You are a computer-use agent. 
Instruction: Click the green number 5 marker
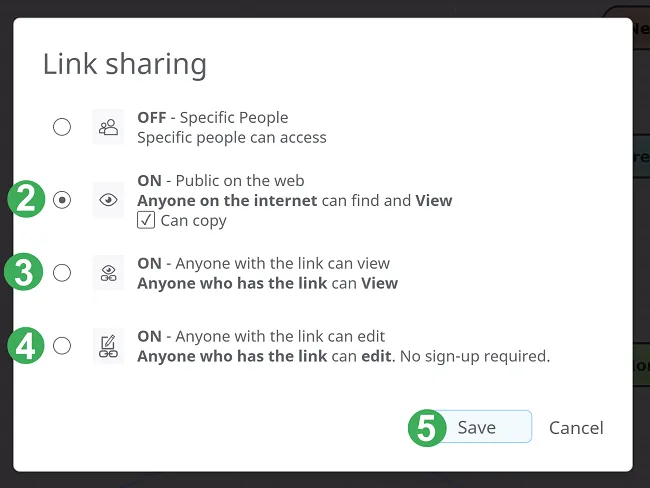point(427,428)
